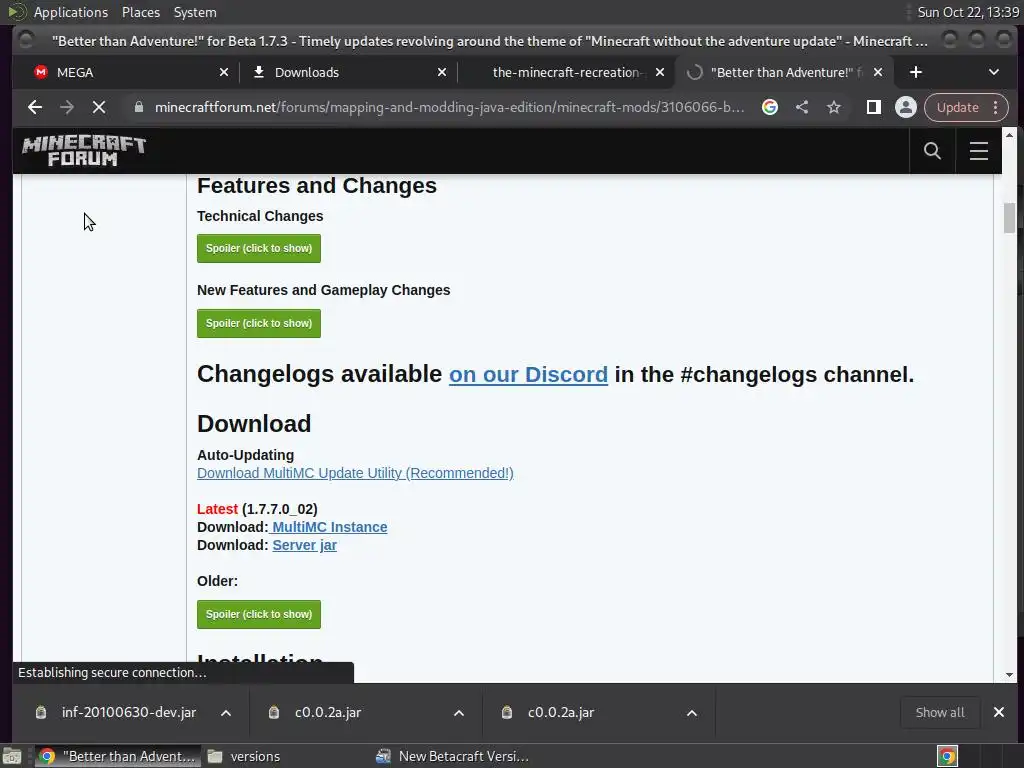Bookmark this page with the star icon

pyautogui.click(x=834, y=107)
